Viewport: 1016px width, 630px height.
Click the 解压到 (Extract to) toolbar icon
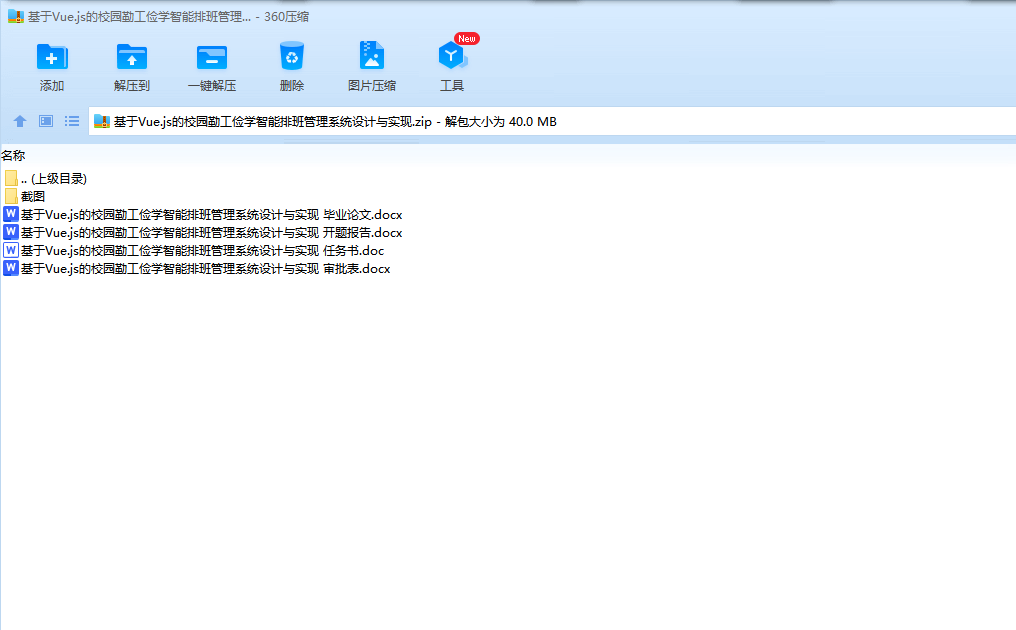(132, 57)
